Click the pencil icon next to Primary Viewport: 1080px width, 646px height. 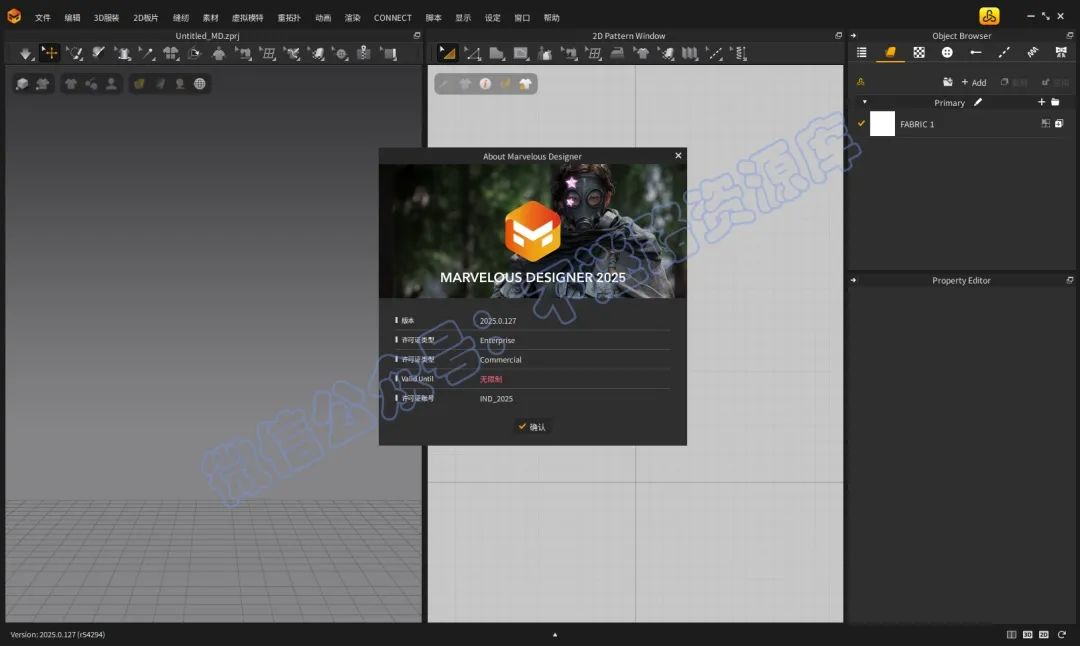click(x=978, y=102)
